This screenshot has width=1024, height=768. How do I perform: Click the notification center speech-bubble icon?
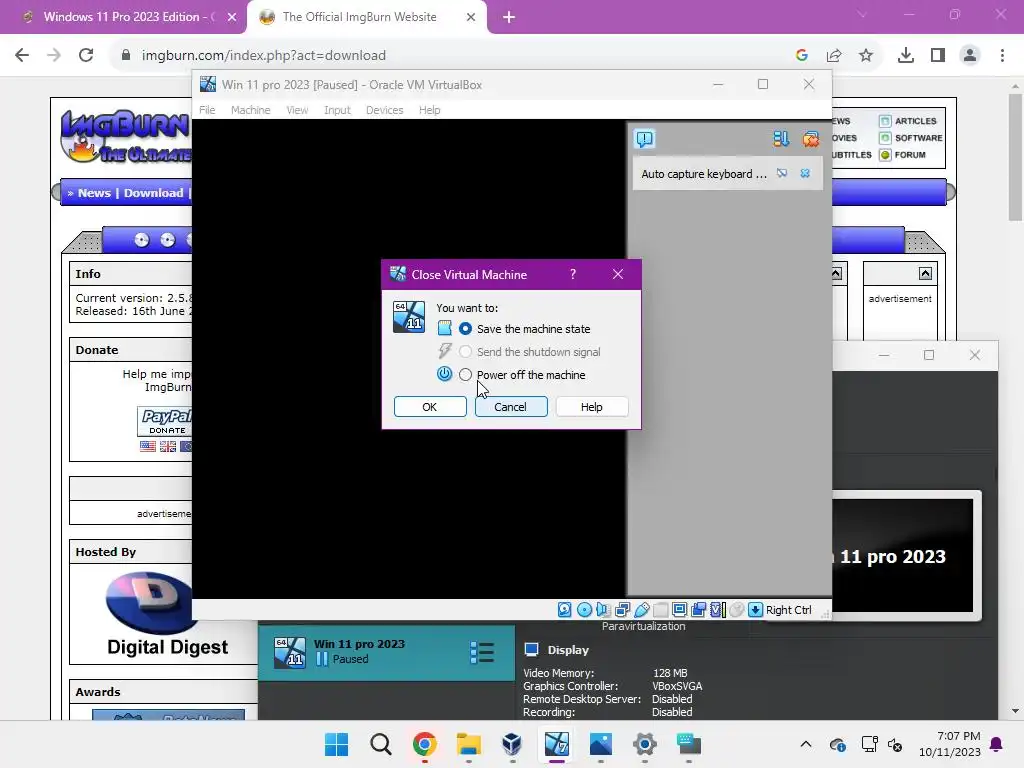(x=644, y=138)
